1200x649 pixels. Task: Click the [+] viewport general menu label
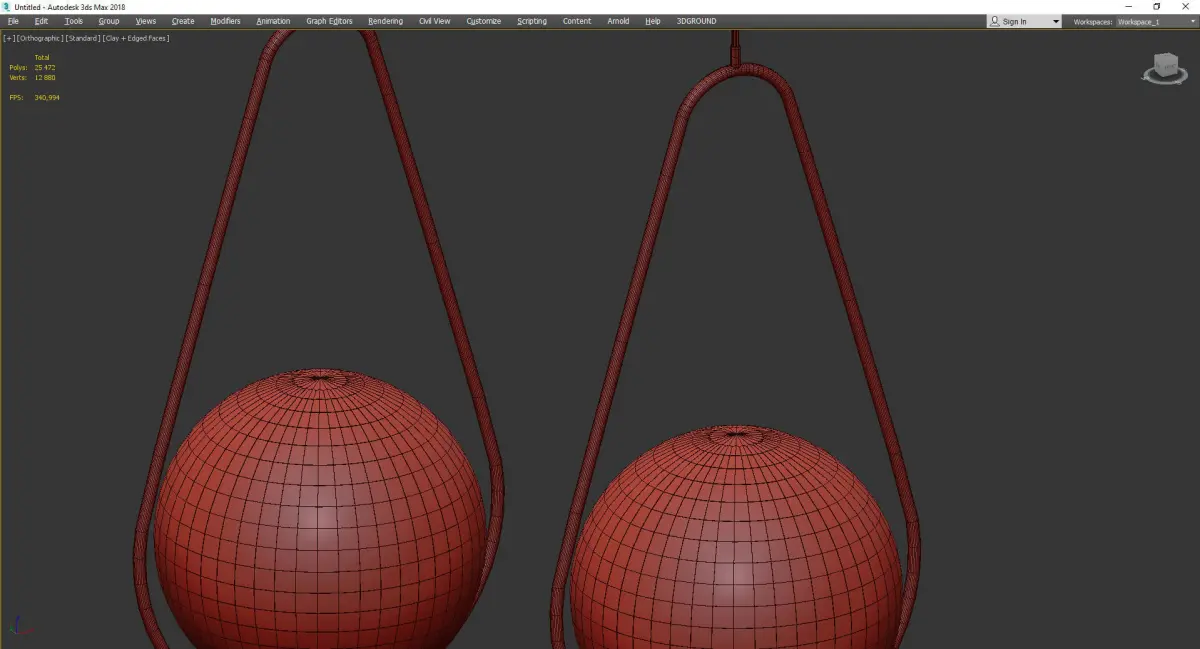tap(9, 38)
